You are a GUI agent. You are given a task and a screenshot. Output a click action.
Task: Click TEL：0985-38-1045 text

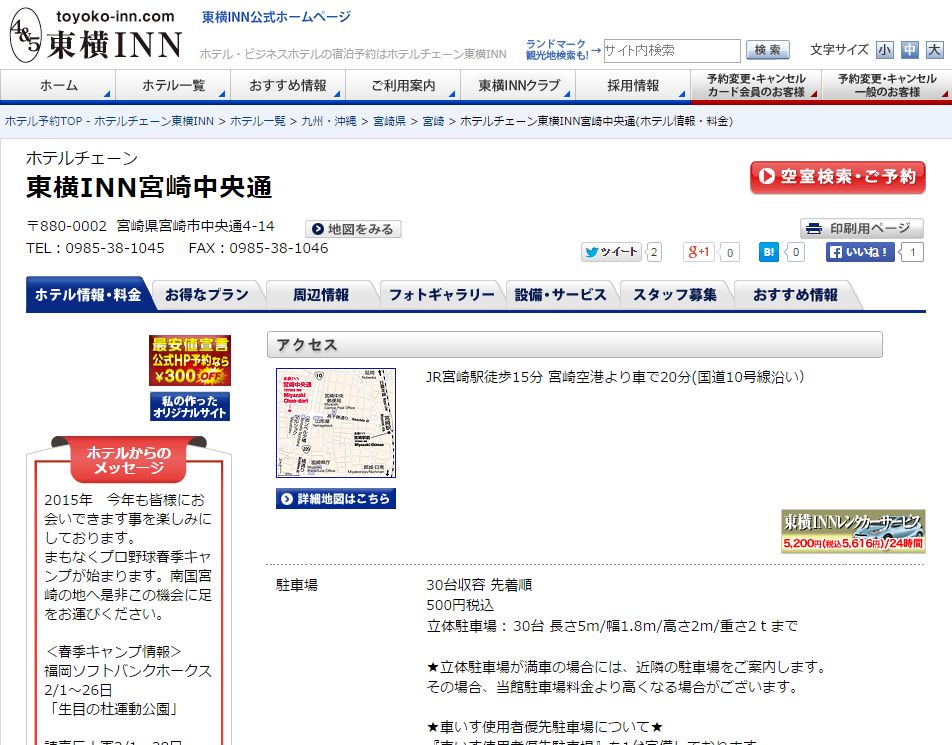95,248
